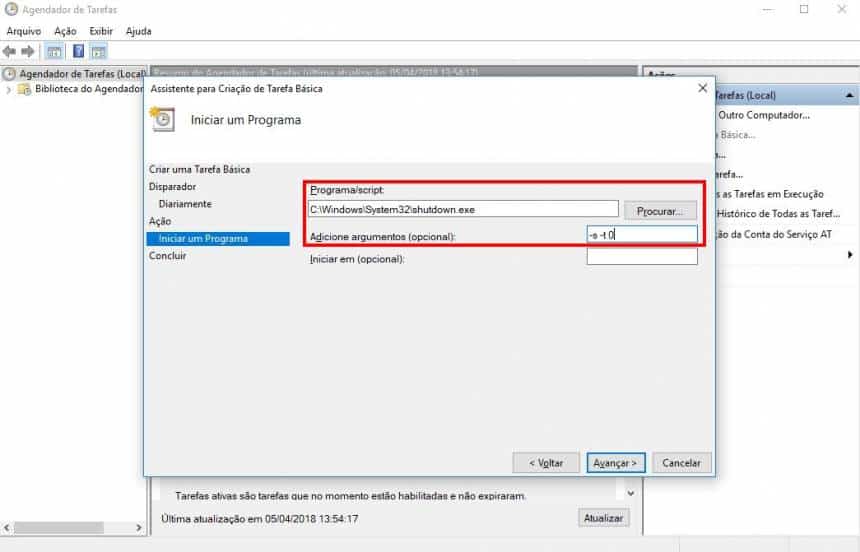Screen dimensions: 860x552
Task: Click the Iniciar em (opcional) field
Action: coord(642,257)
